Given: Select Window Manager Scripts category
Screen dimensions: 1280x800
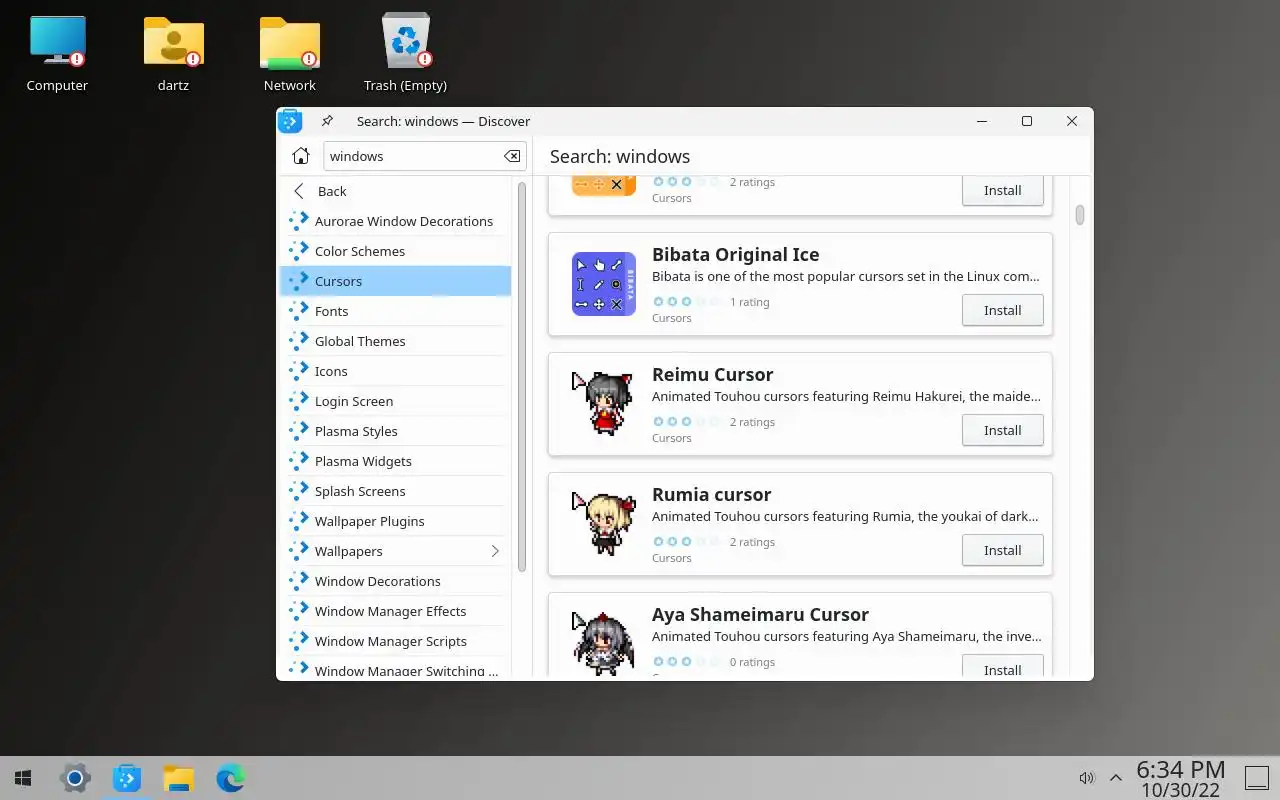Looking at the screenshot, I should [x=396, y=641].
